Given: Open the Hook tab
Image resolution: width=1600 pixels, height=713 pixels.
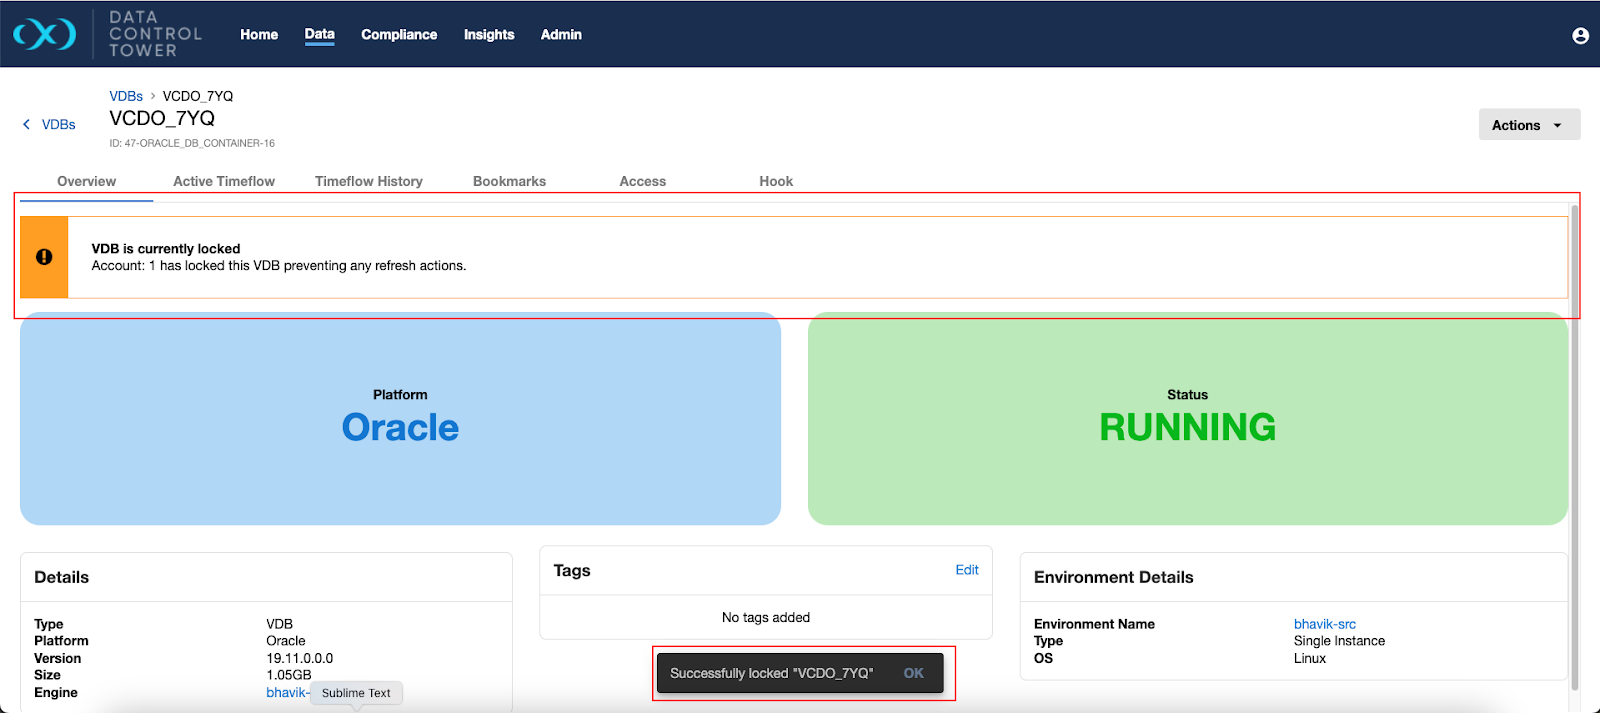Looking at the screenshot, I should 776,182.
